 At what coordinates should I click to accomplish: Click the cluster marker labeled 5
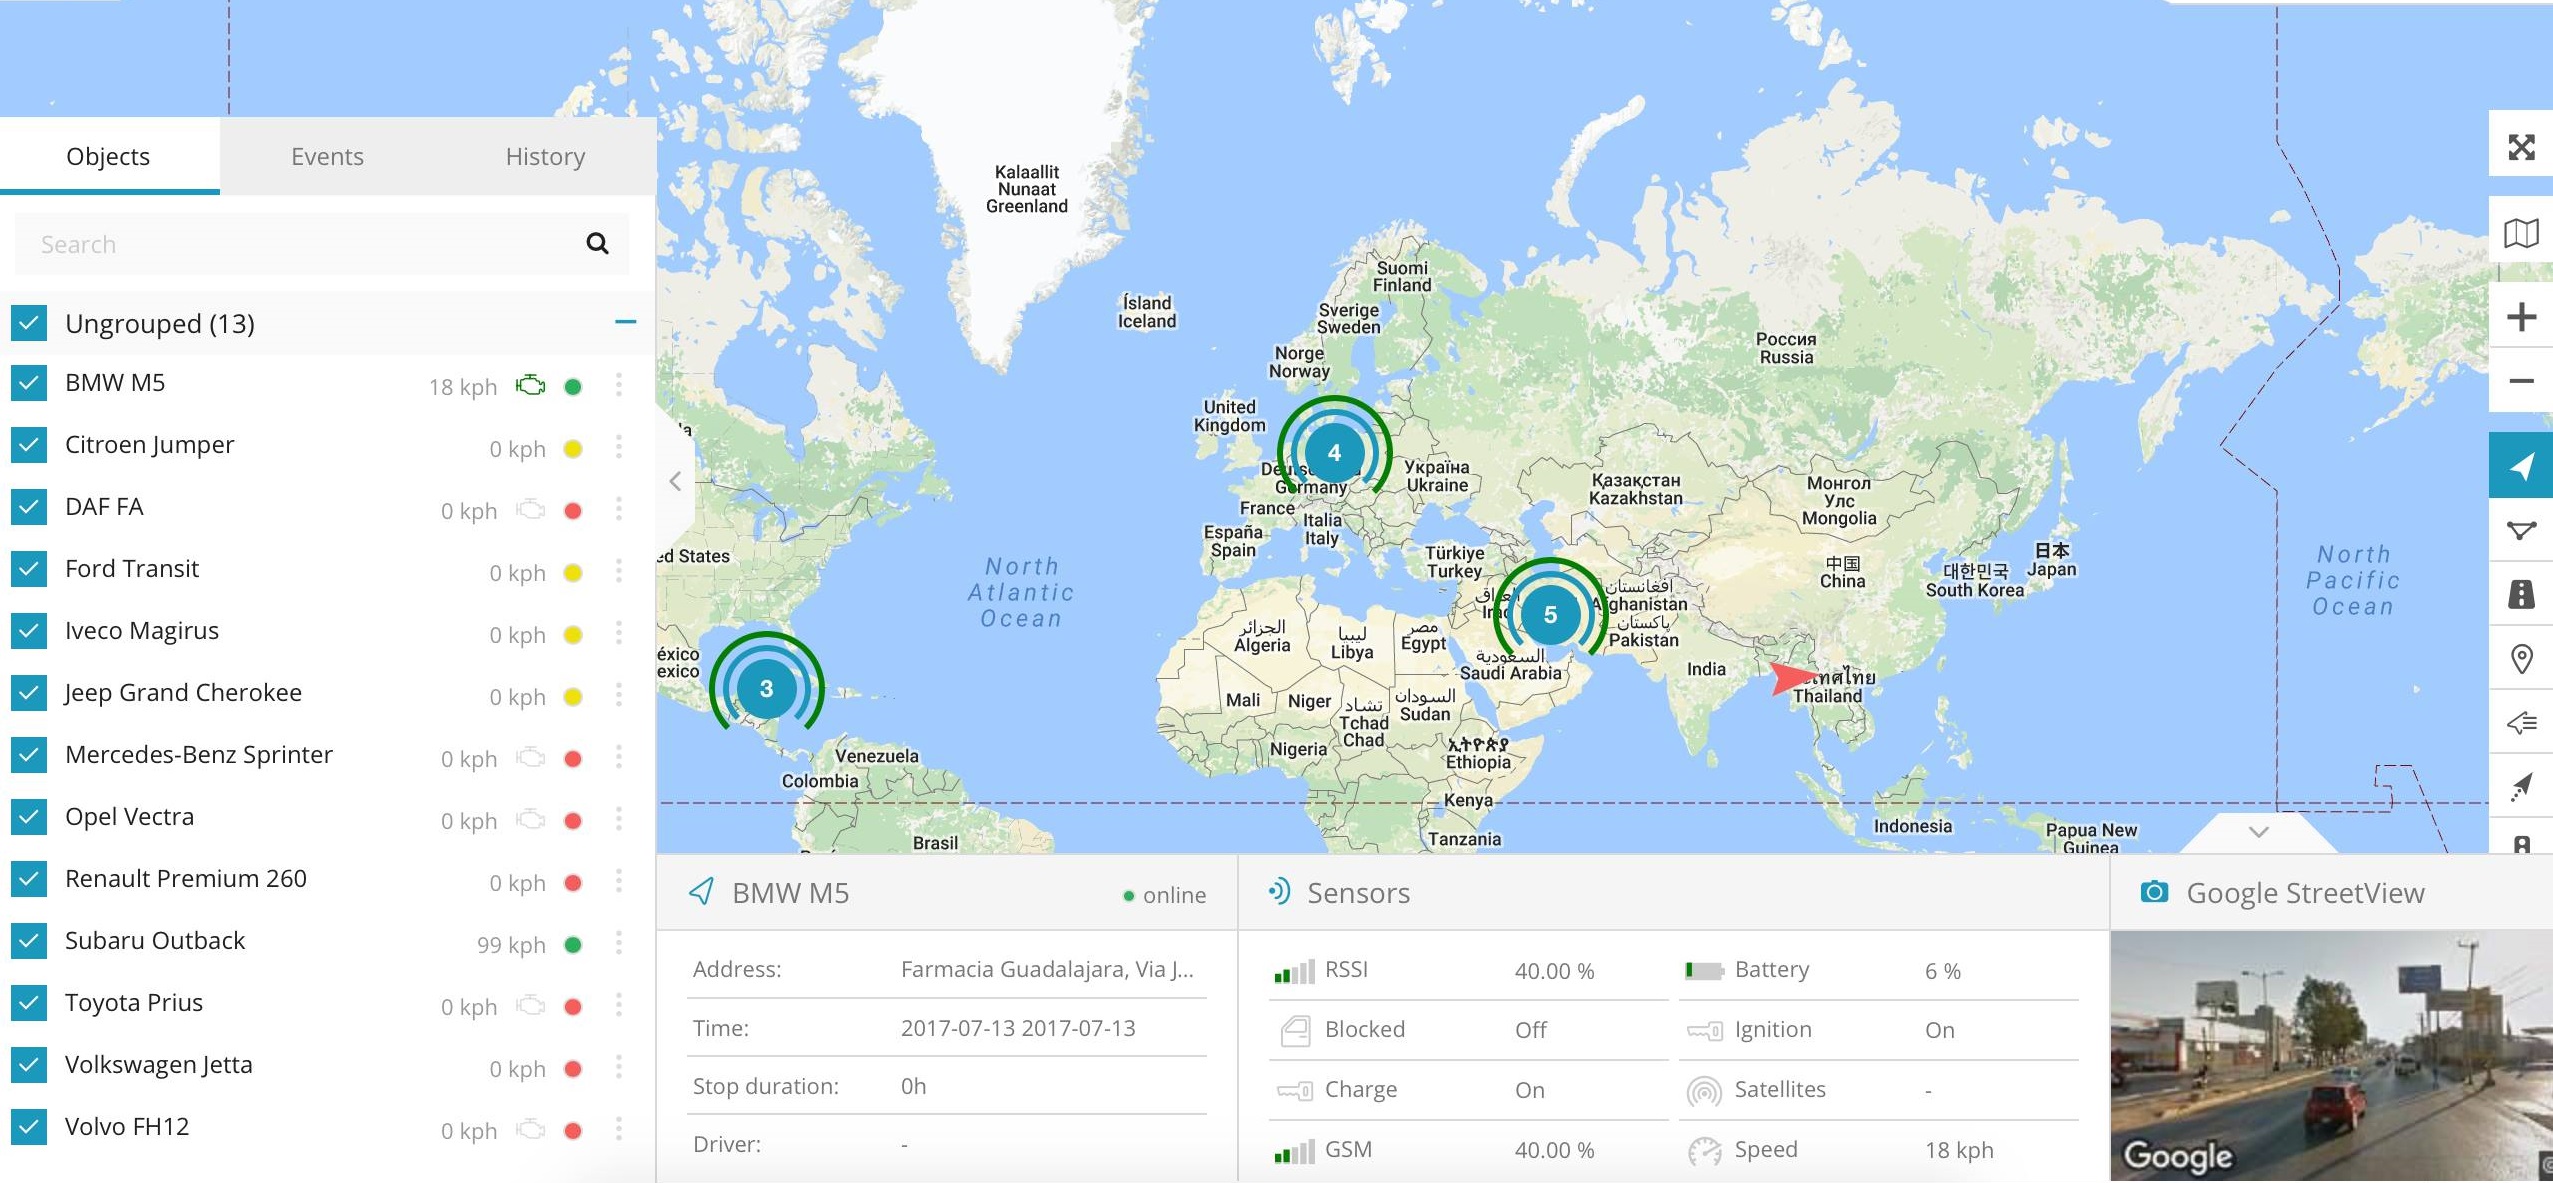tap(1550, 615)
